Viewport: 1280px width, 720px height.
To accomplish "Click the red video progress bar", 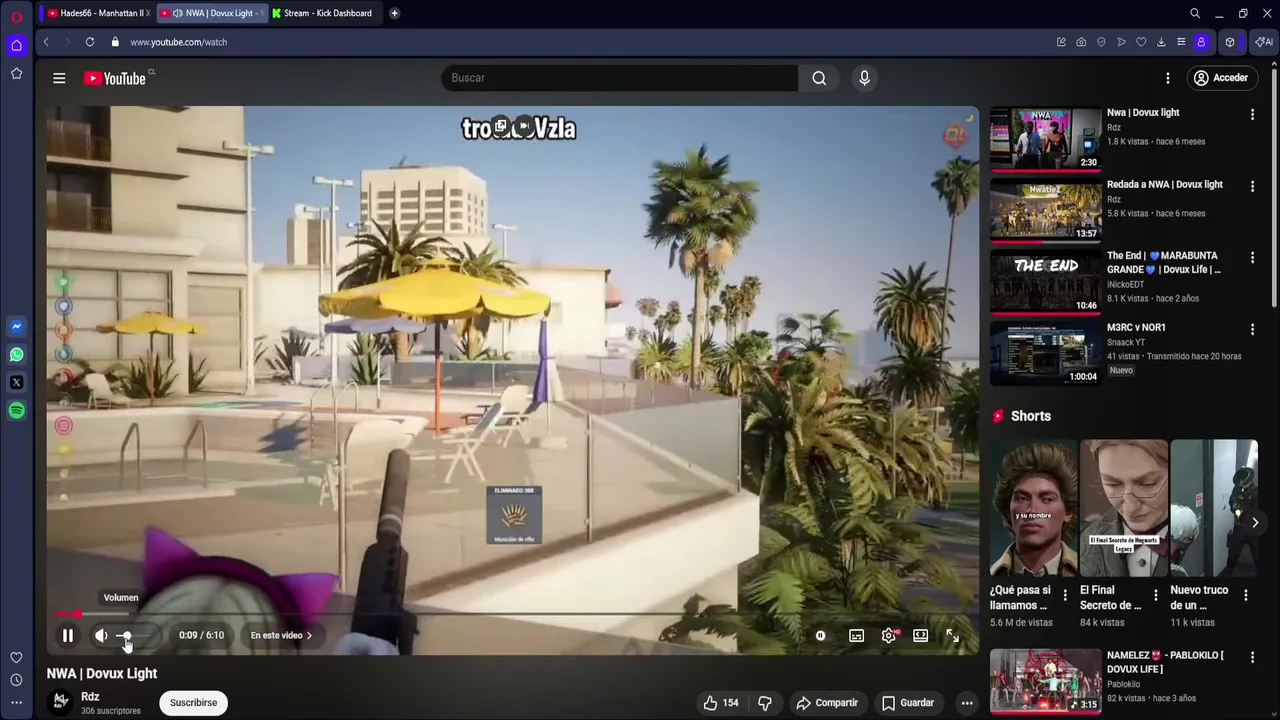I will point(513,614).
